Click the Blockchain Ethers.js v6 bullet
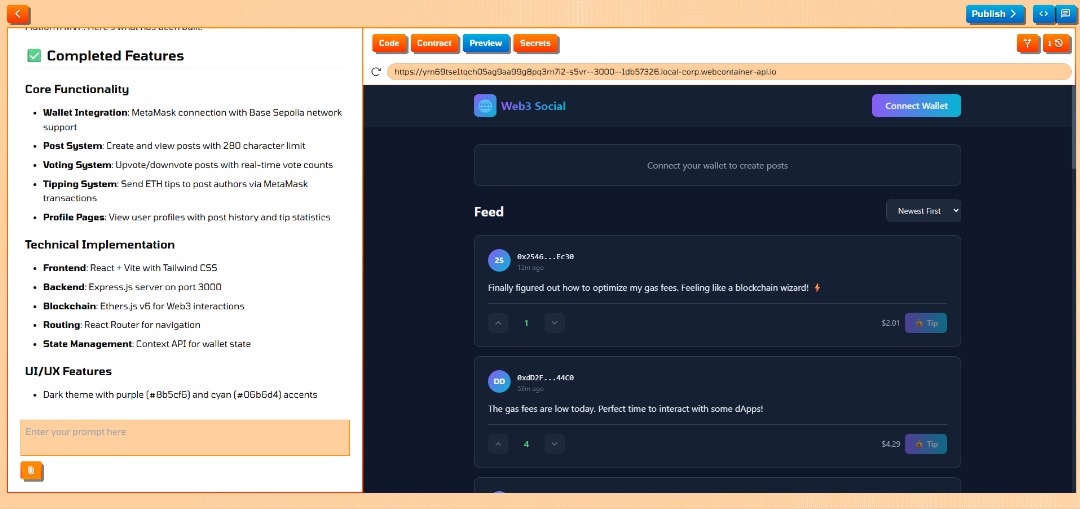Viewport: 1080px width, 509px height. click(143, 306)
